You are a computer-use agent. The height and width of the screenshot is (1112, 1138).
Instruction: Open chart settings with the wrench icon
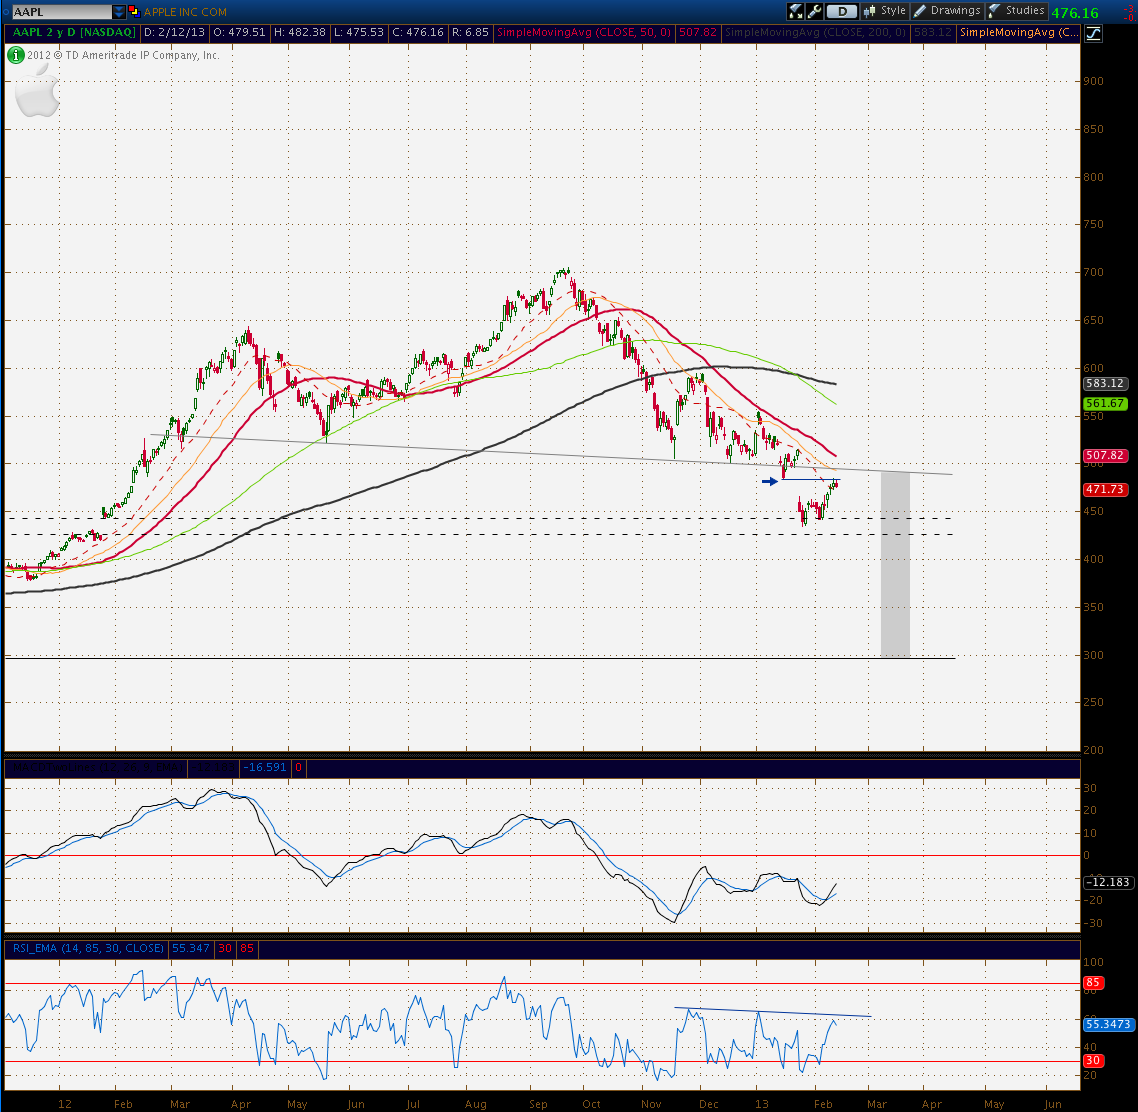814,11
